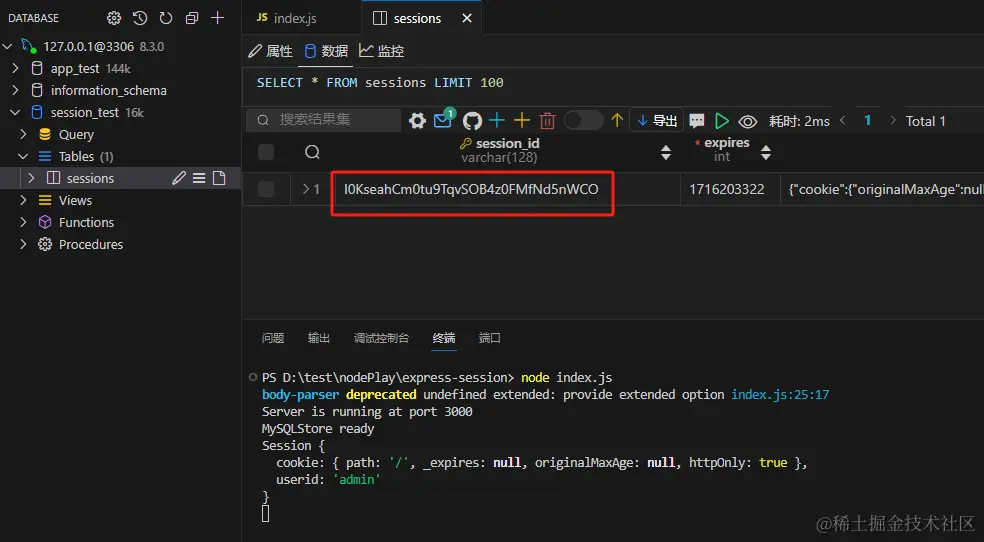Collapse the session_test database
The image size is (984, 542).
tap(16, 112)
